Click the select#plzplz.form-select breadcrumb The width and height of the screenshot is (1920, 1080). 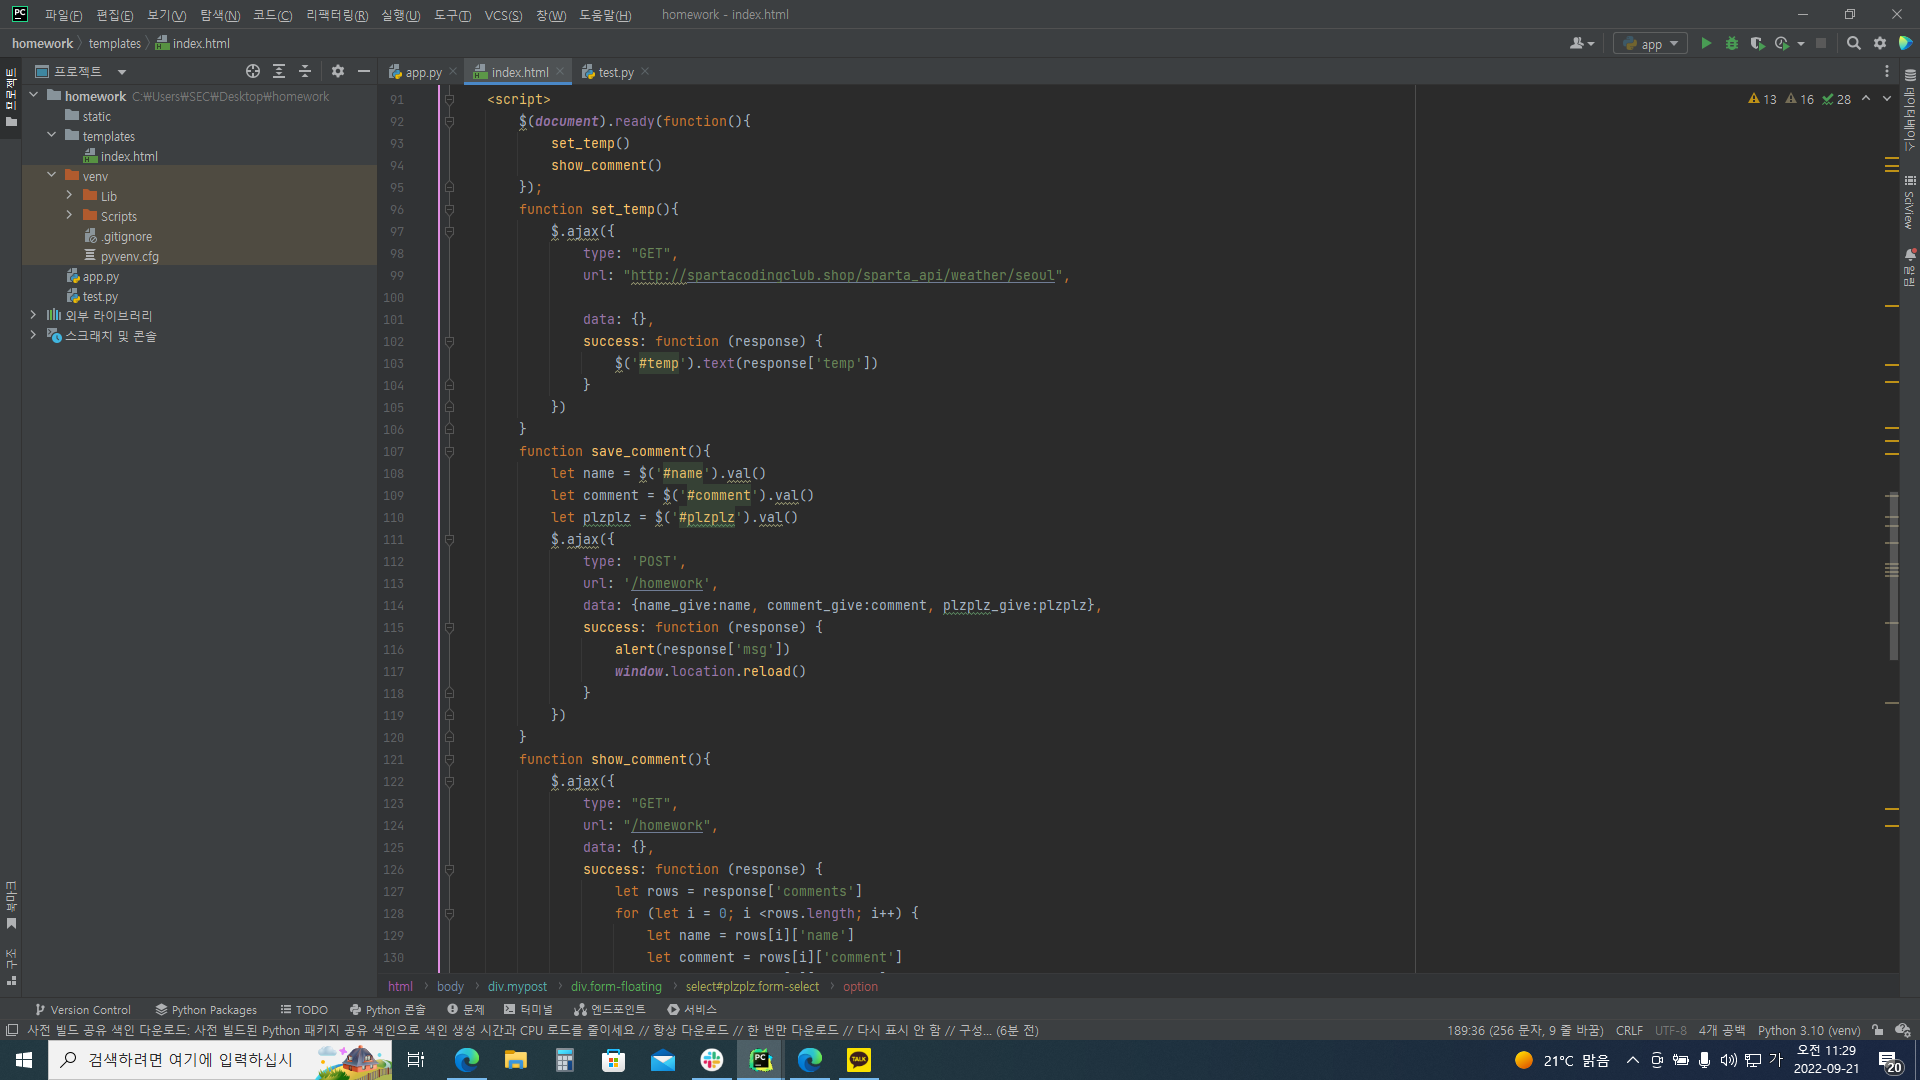point(752,986)
